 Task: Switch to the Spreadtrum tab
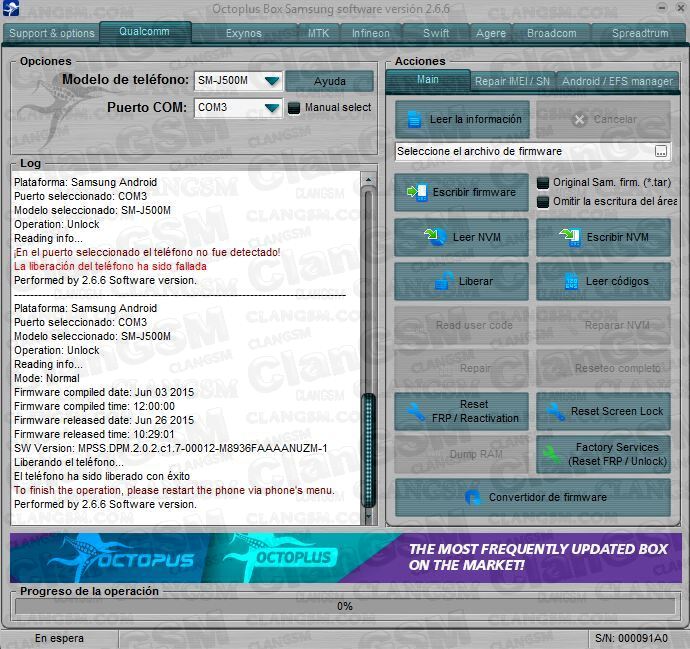(640, 33)
